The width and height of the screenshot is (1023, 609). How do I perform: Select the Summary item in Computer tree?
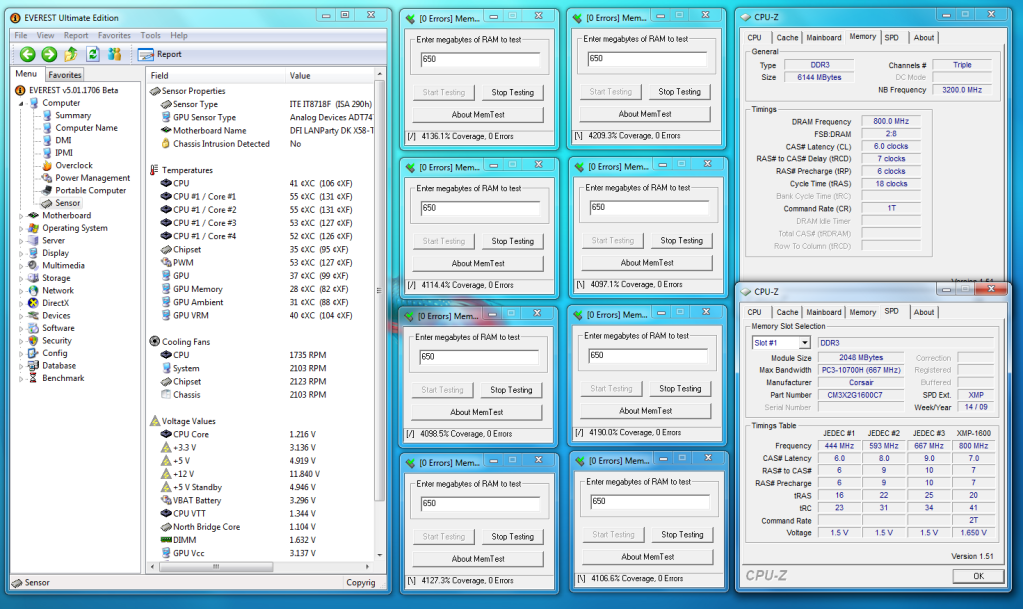coord(73,115)
